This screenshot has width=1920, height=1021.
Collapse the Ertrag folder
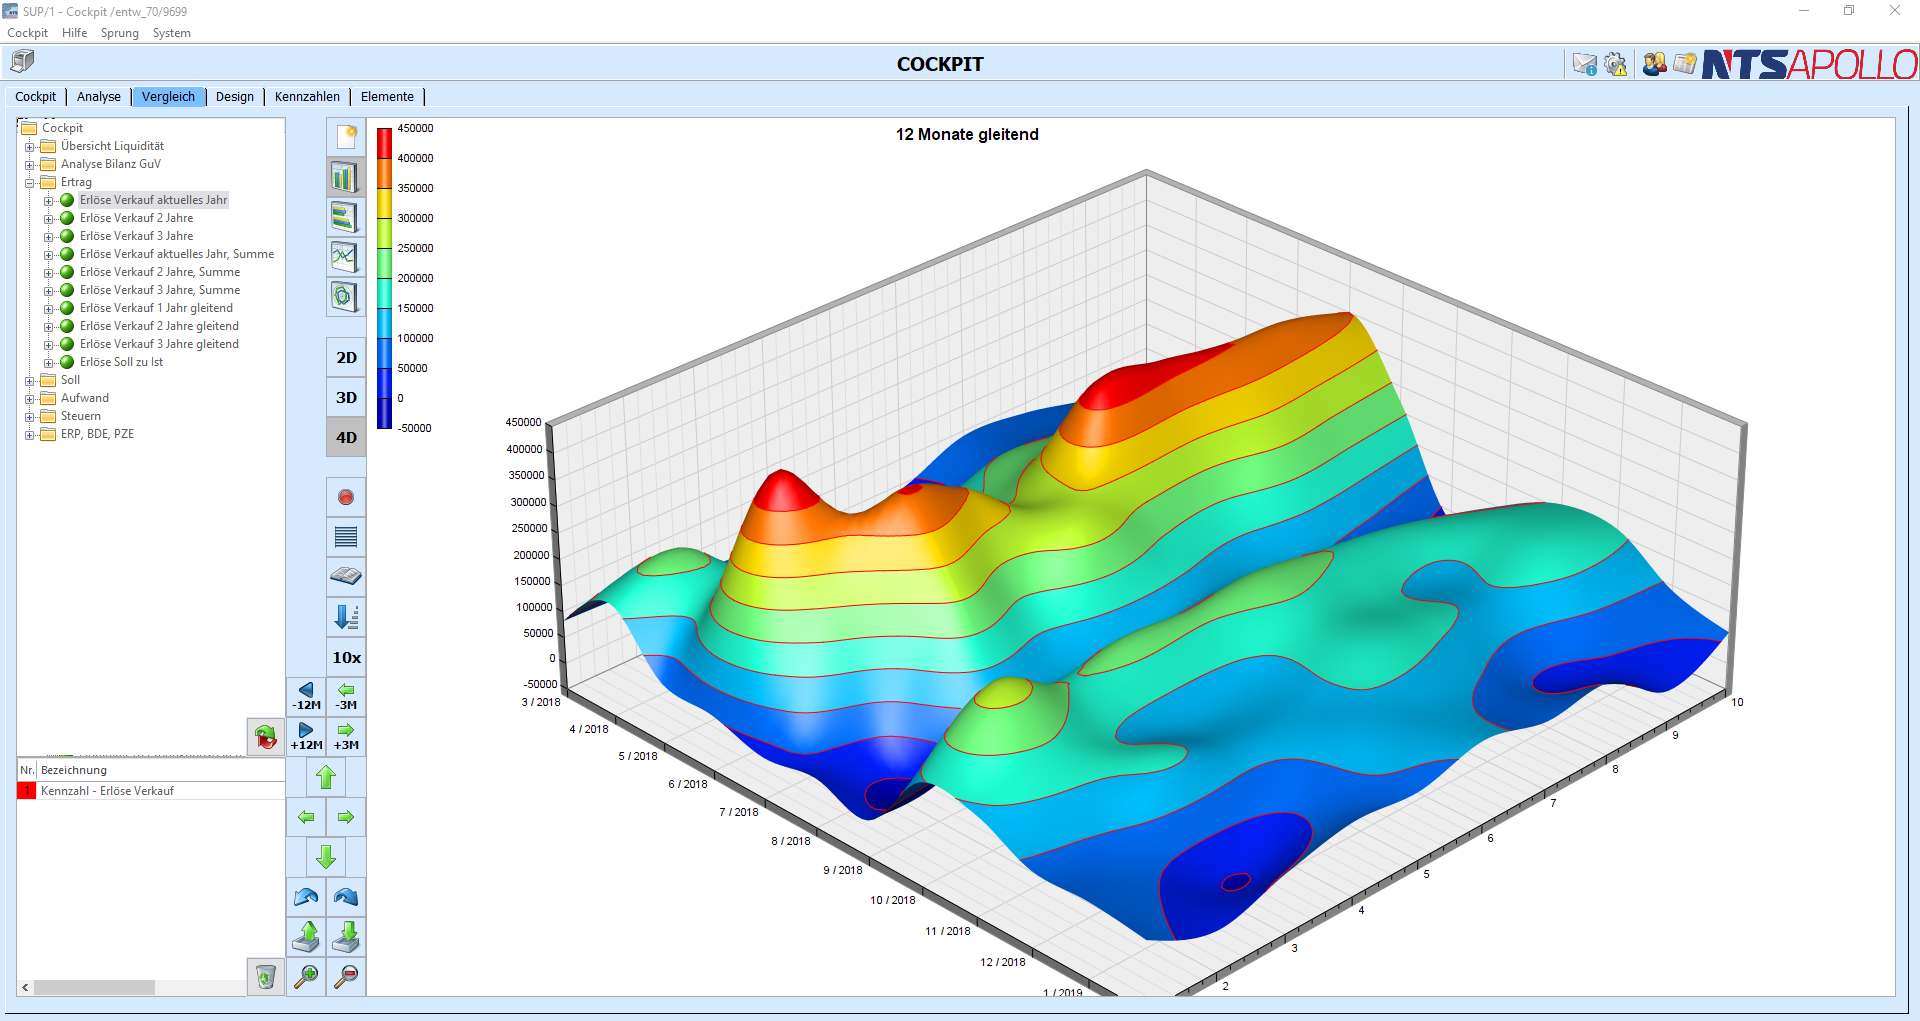[x=30, y=183]
